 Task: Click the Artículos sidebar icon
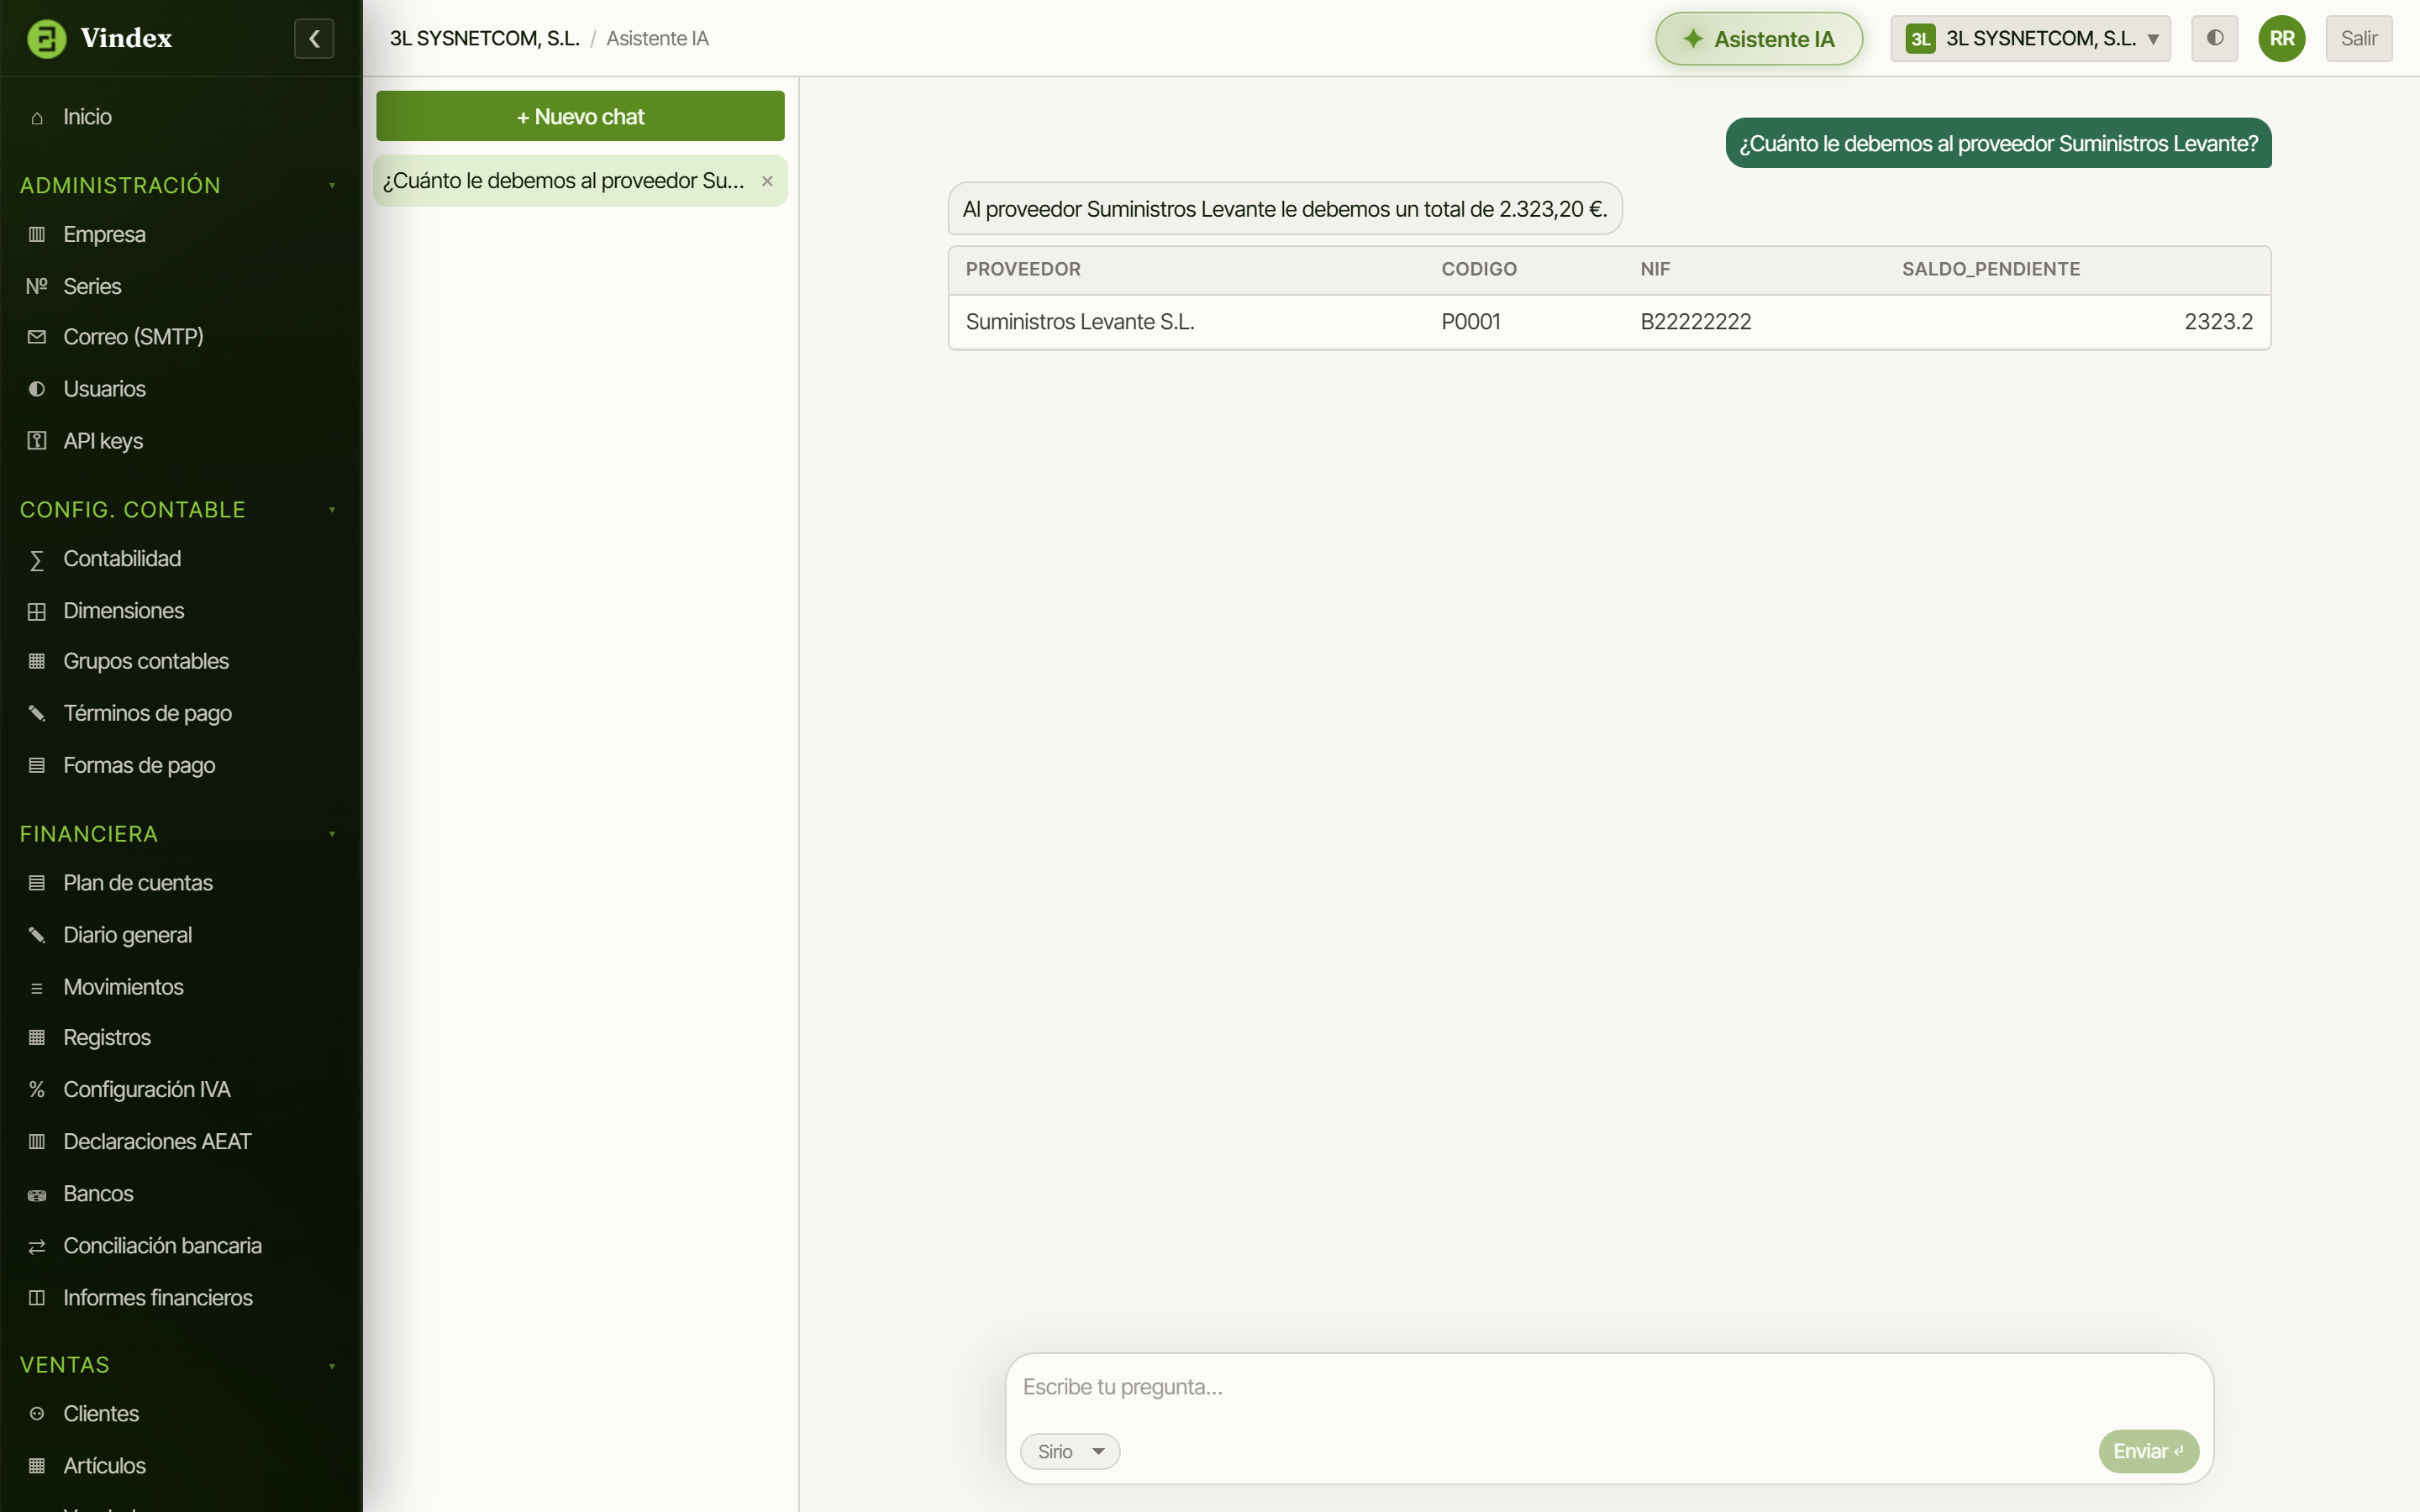pos(37,1466)
